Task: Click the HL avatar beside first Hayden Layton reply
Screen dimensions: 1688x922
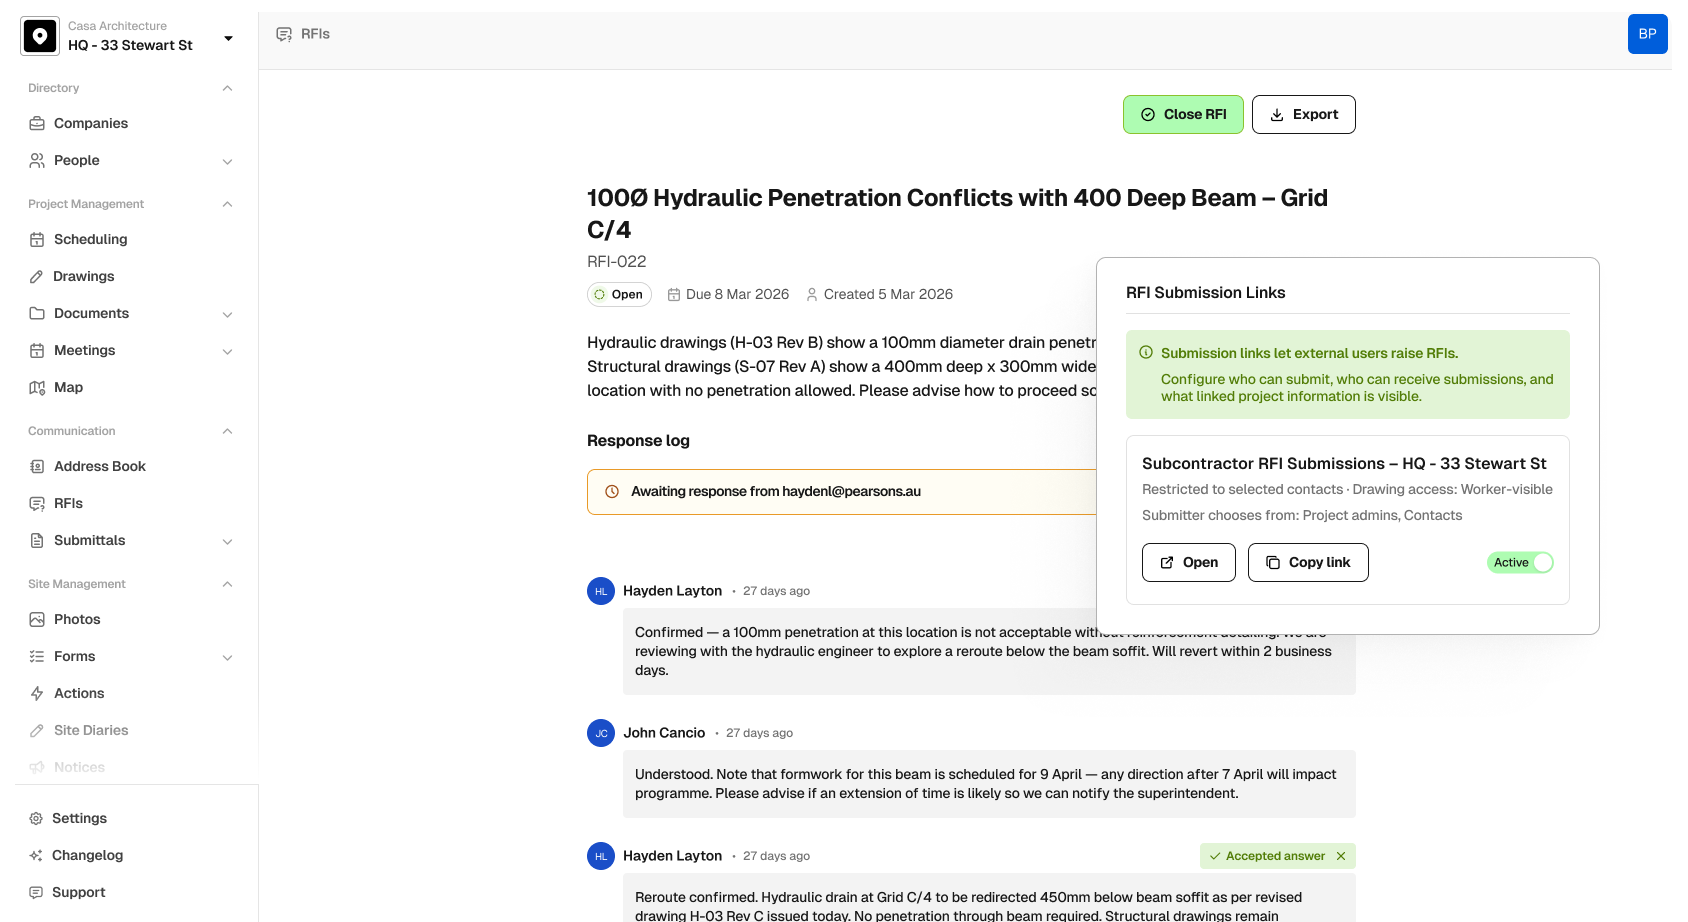Action: click(601, 591)
